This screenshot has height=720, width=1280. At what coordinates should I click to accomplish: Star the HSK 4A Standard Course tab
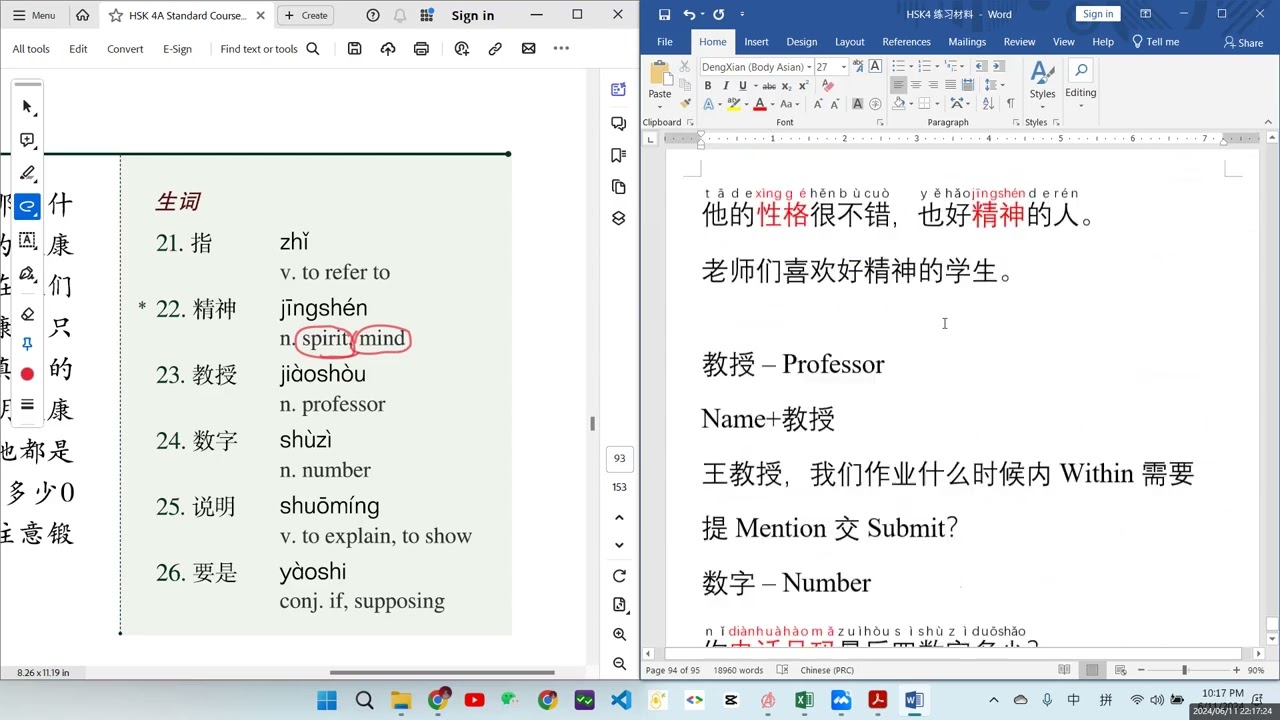116,15
